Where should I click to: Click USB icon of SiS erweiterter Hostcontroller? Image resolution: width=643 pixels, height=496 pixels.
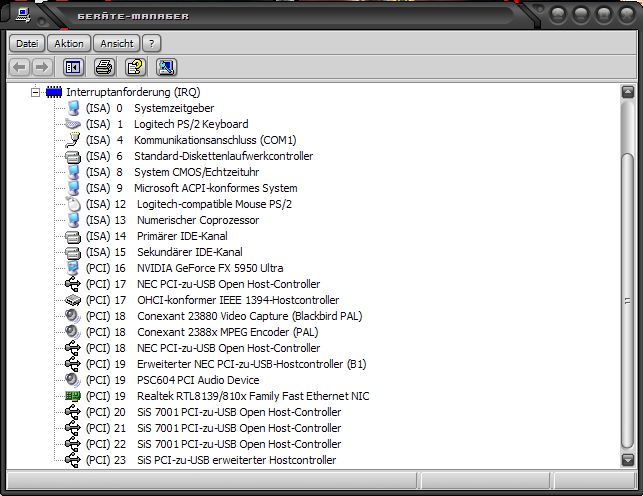click(x=73, y=460)
